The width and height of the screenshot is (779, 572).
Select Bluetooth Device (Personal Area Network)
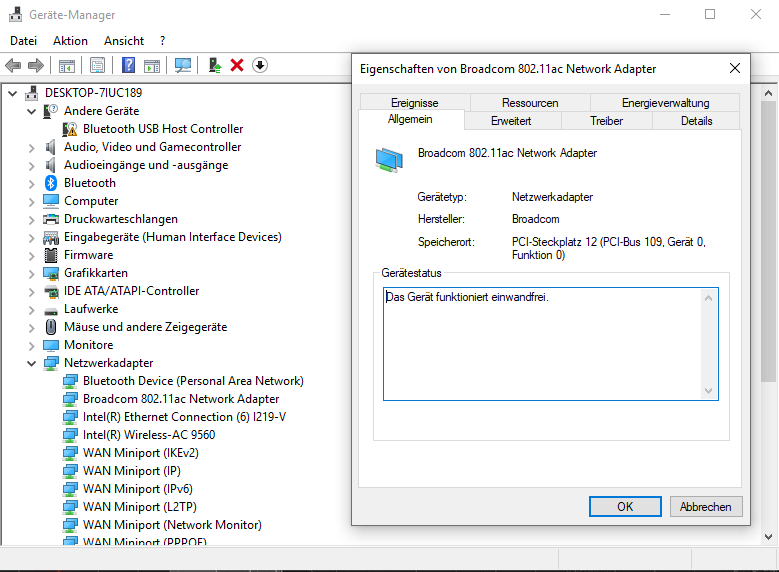click(x=193, y=381)
